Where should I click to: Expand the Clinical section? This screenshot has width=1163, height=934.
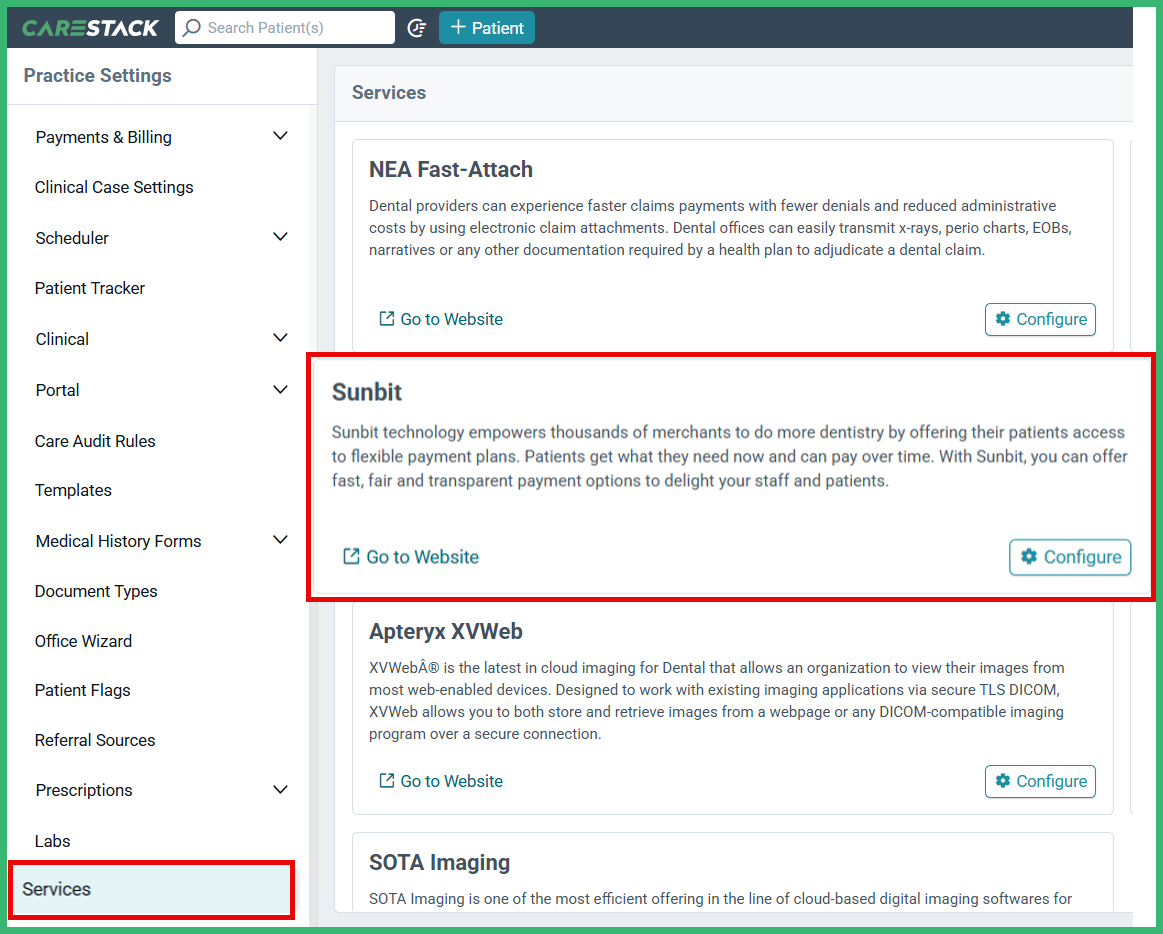(x=280, y=337)
